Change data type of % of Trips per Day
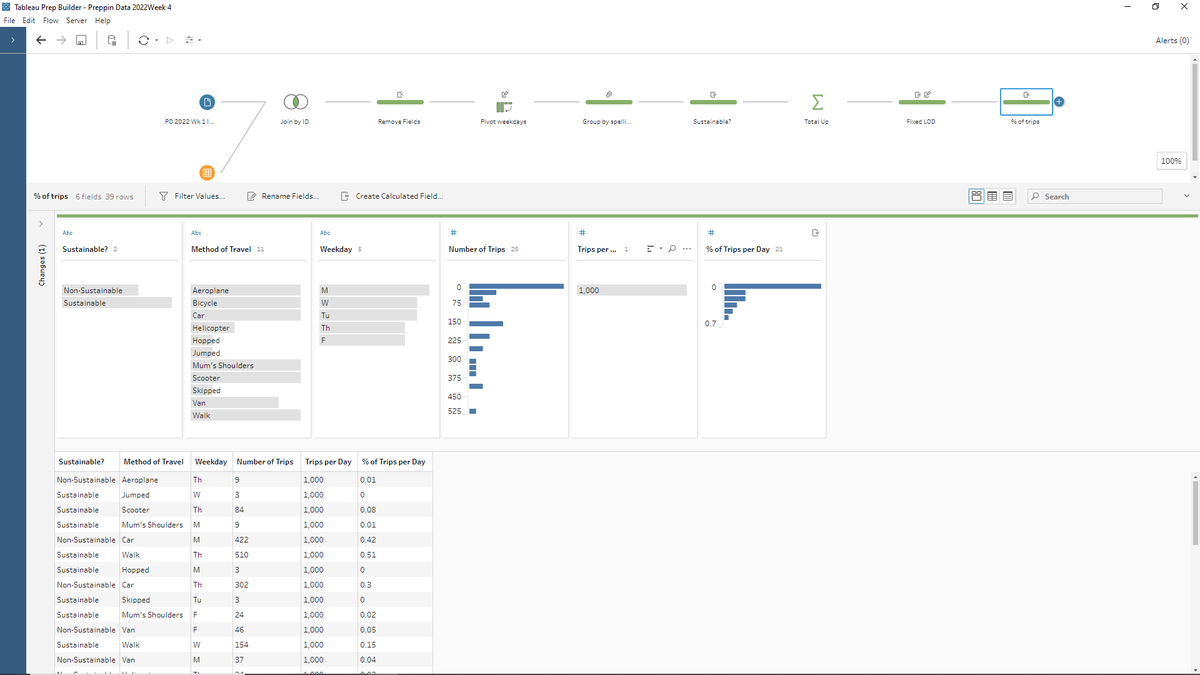This screenshot has width=1200, height=675. [710, 232]
